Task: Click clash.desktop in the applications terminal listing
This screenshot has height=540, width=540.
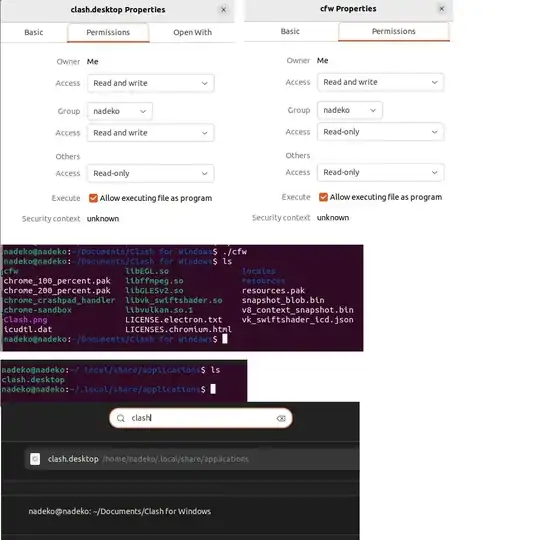Action: [33, 380]
